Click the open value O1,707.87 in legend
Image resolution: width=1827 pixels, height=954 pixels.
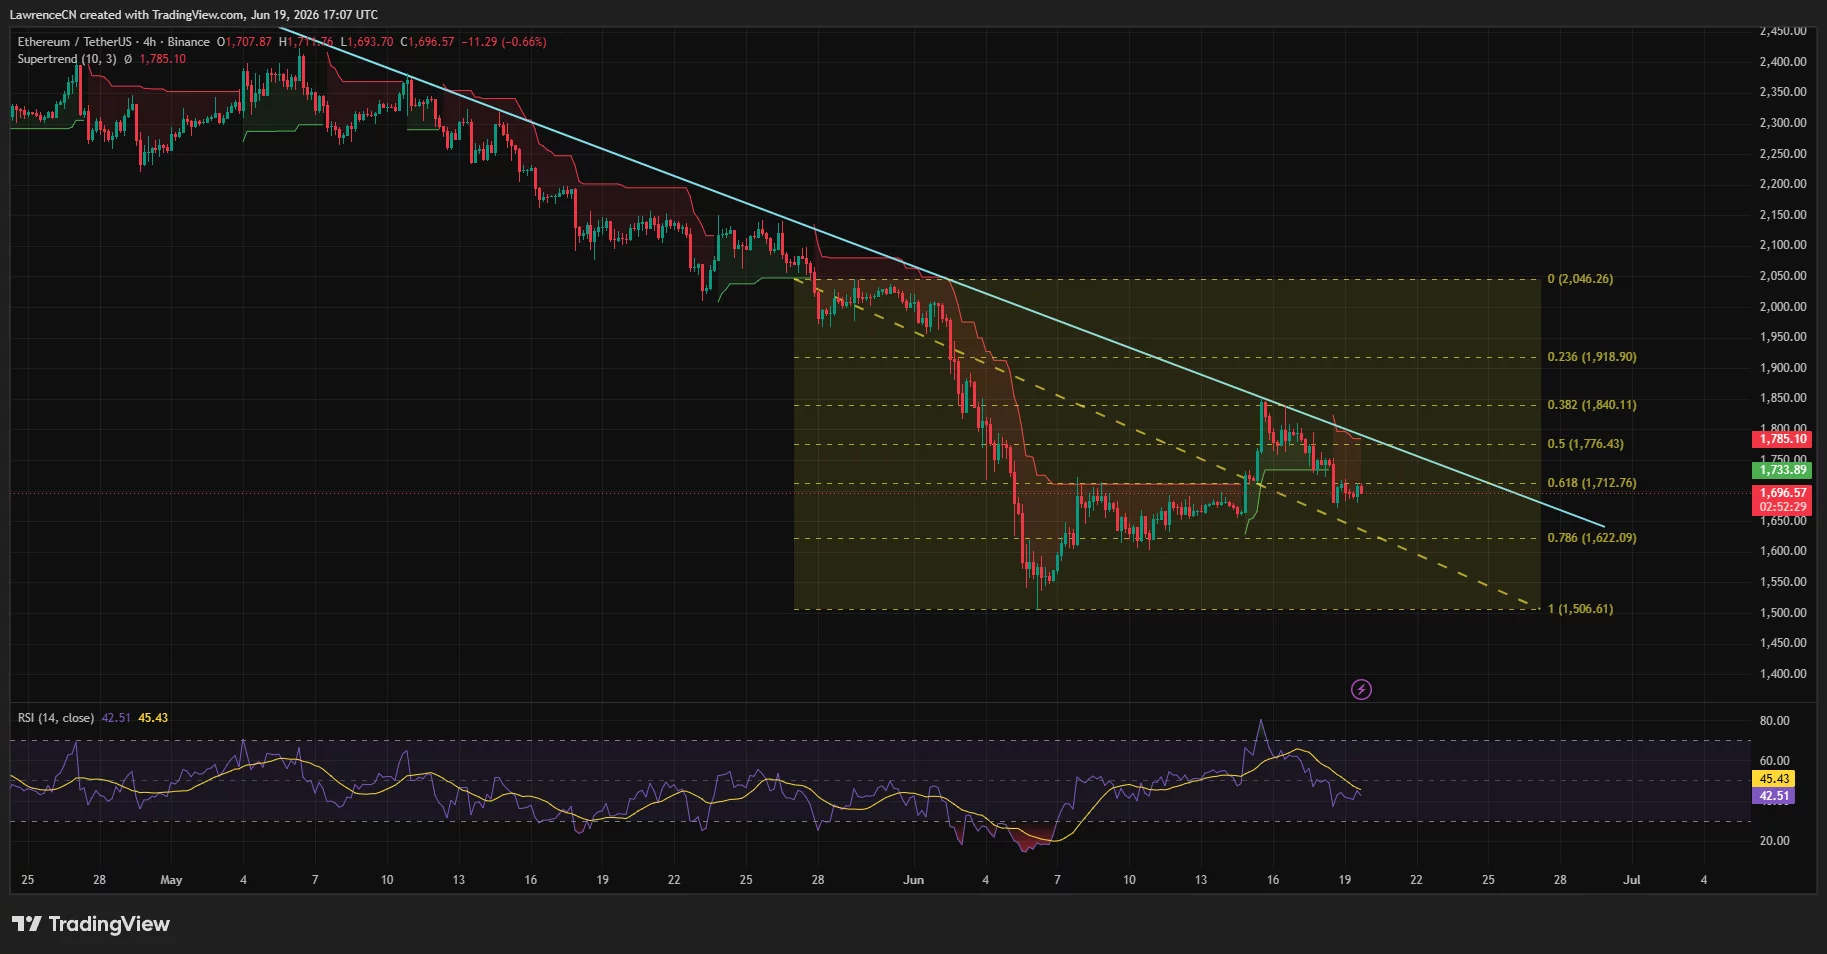(244, 42)
